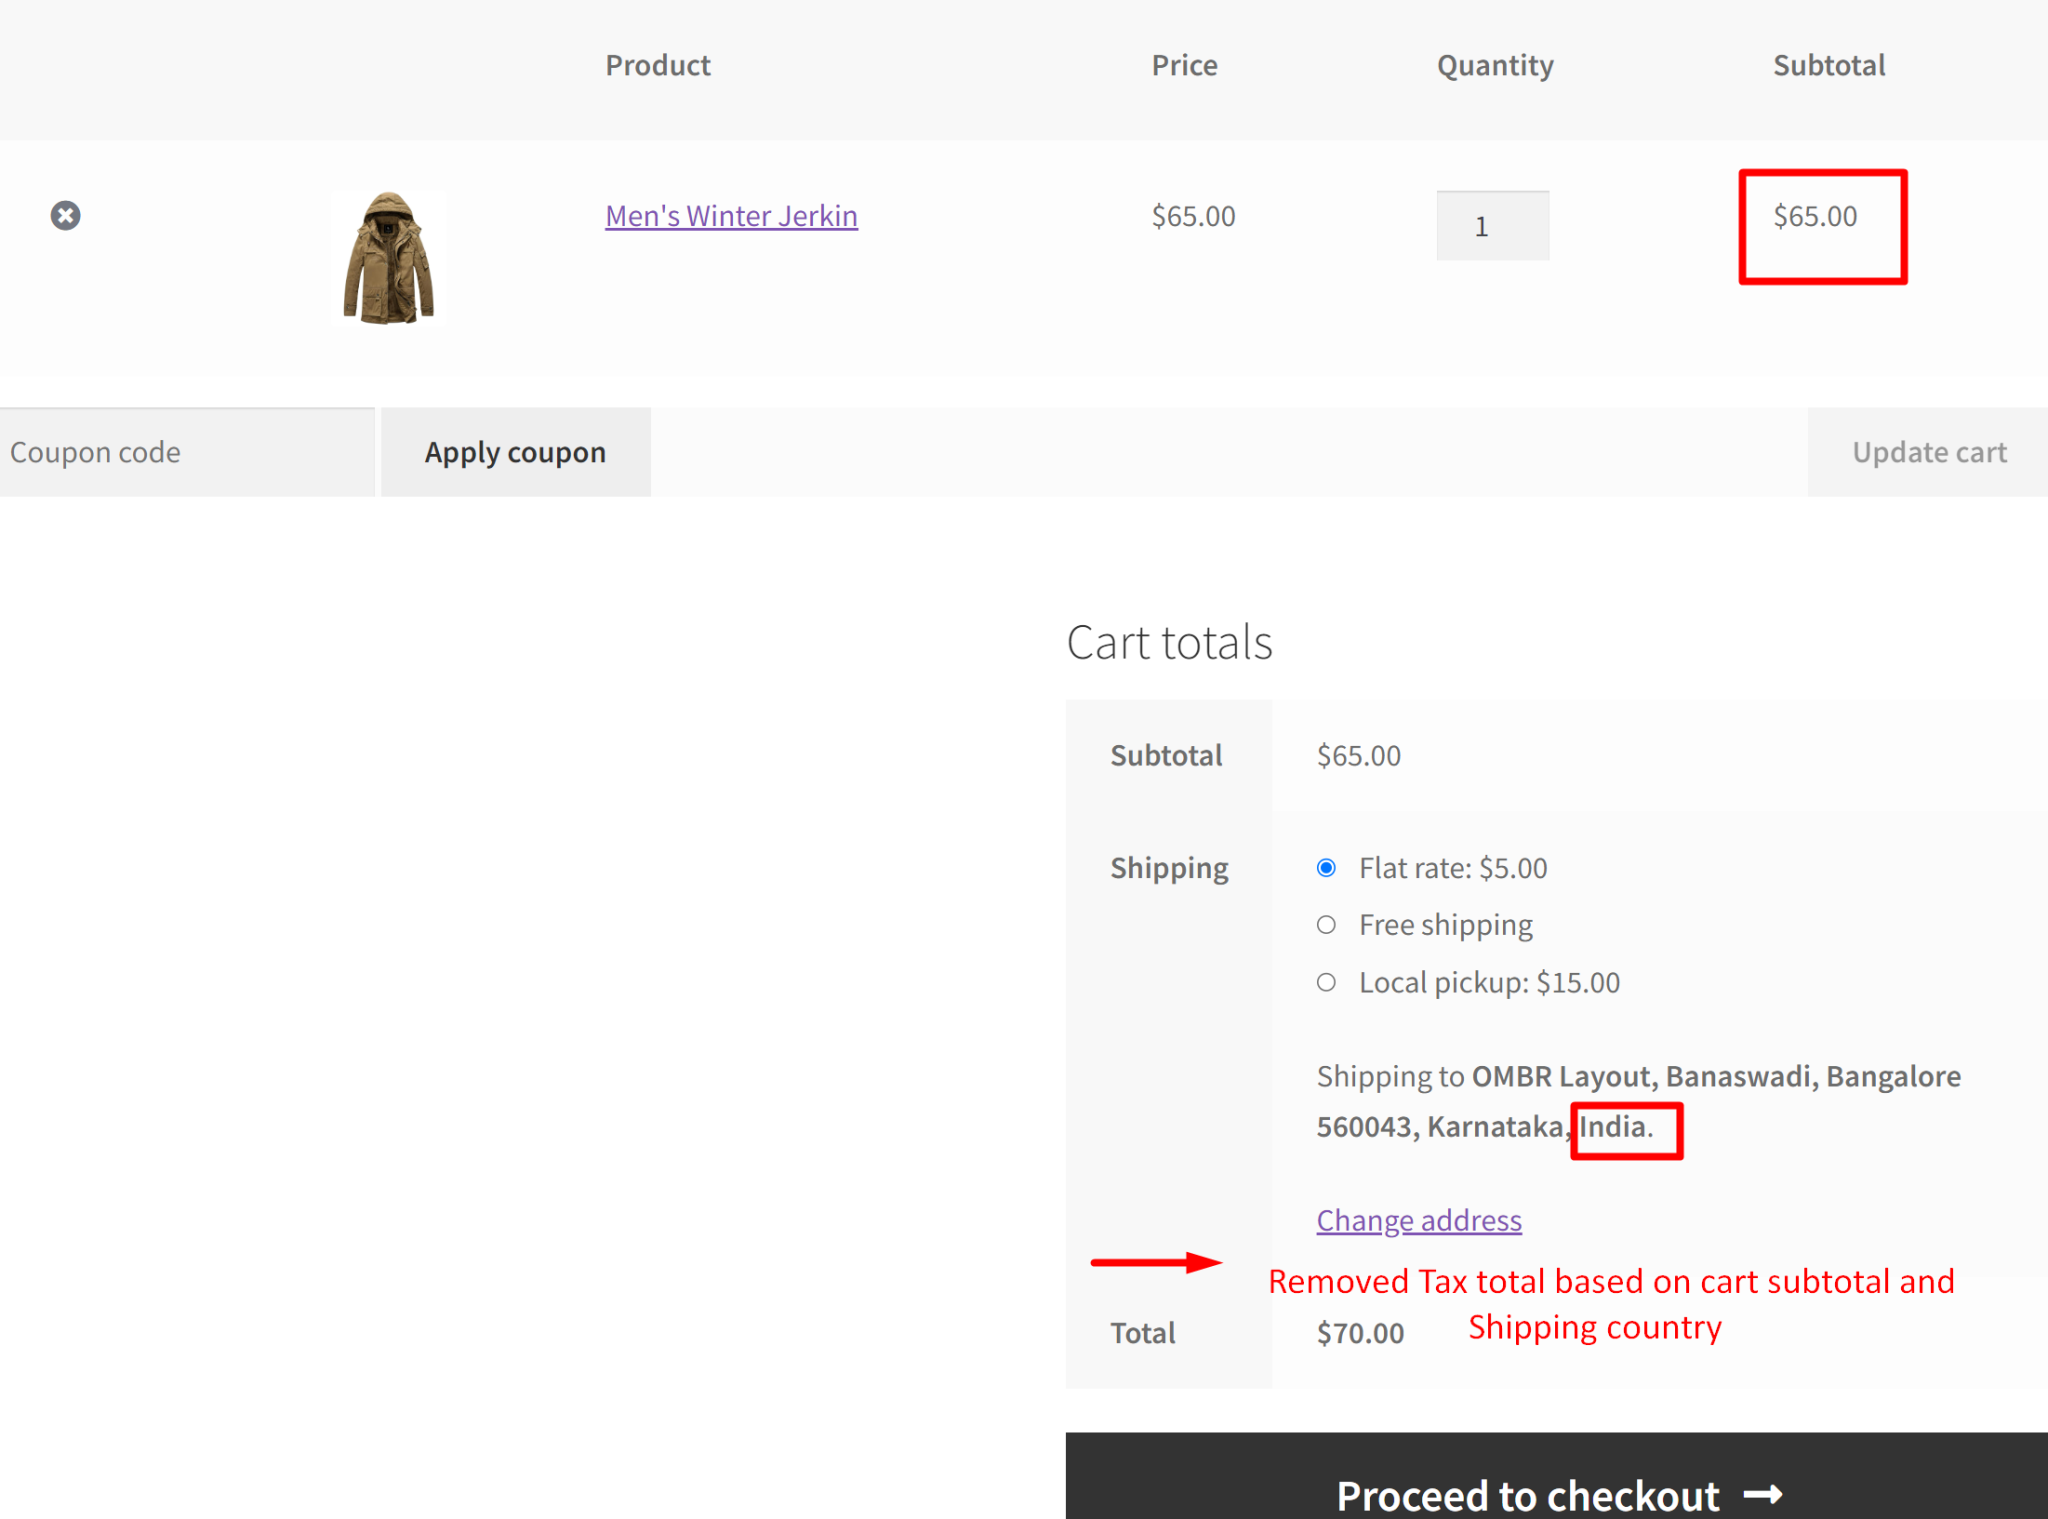Click the highlighted $65.00 subtotal value
The image size is (2048, 1519).
pyautogui.click(x=1816, y=216)
